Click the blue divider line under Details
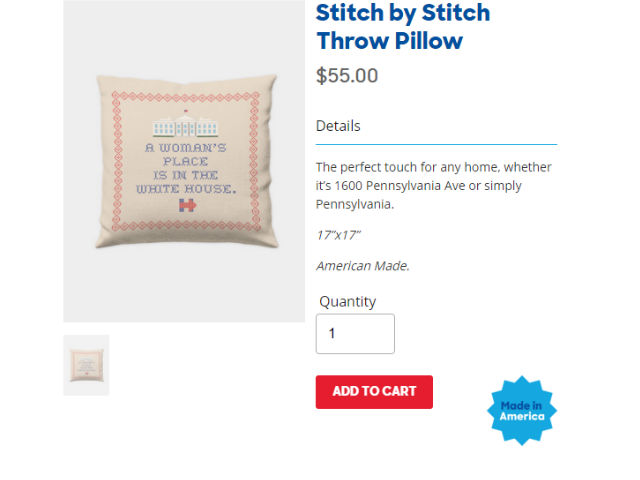The image size is (640, 480). tap(436, 144)
